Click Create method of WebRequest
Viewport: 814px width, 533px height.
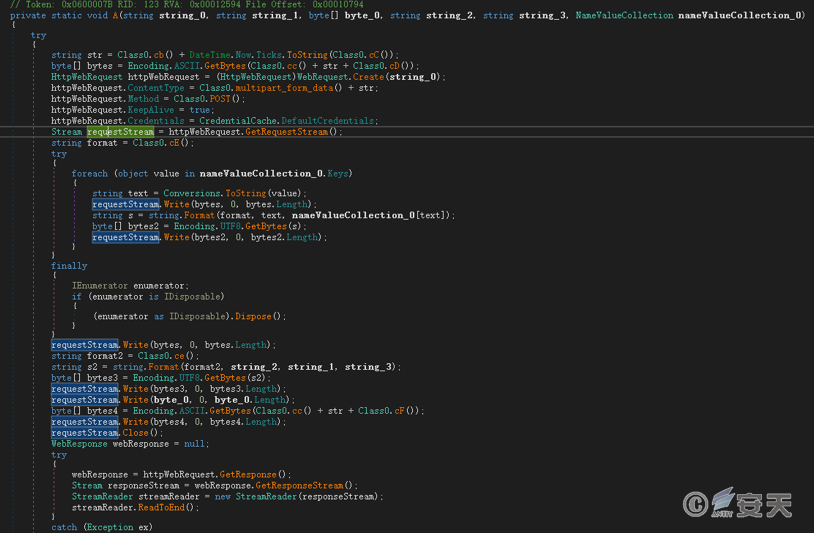coord(369,77)
